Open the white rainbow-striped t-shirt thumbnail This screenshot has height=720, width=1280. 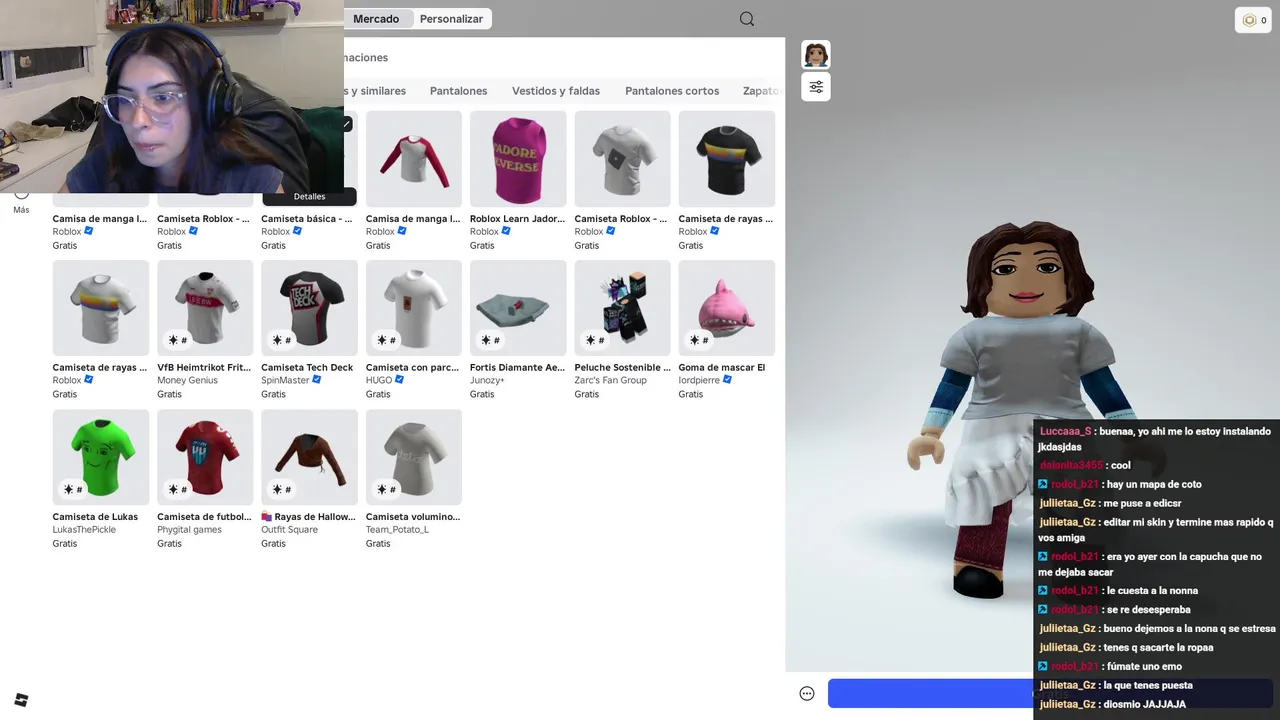click(101, 308)
